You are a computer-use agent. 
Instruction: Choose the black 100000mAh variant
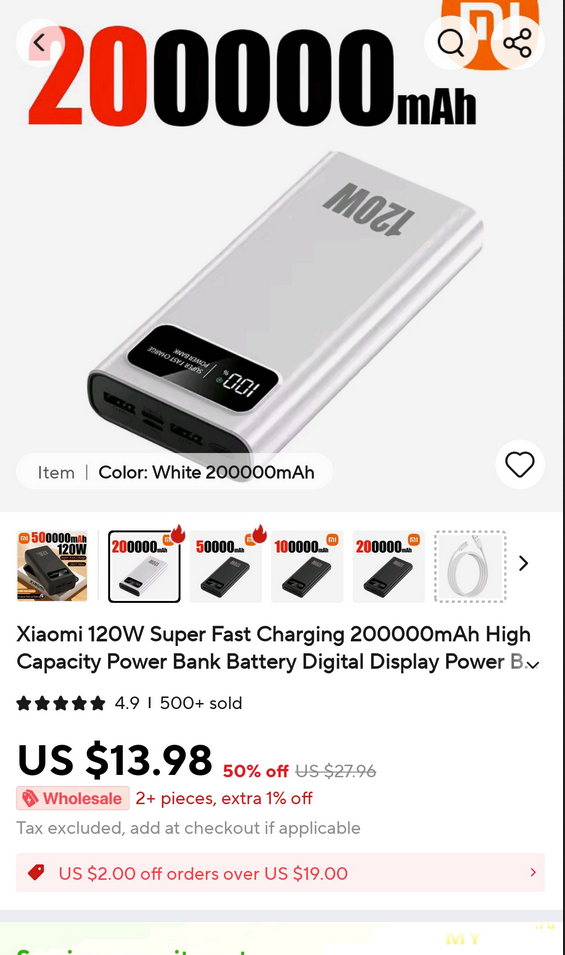(307, 566)
